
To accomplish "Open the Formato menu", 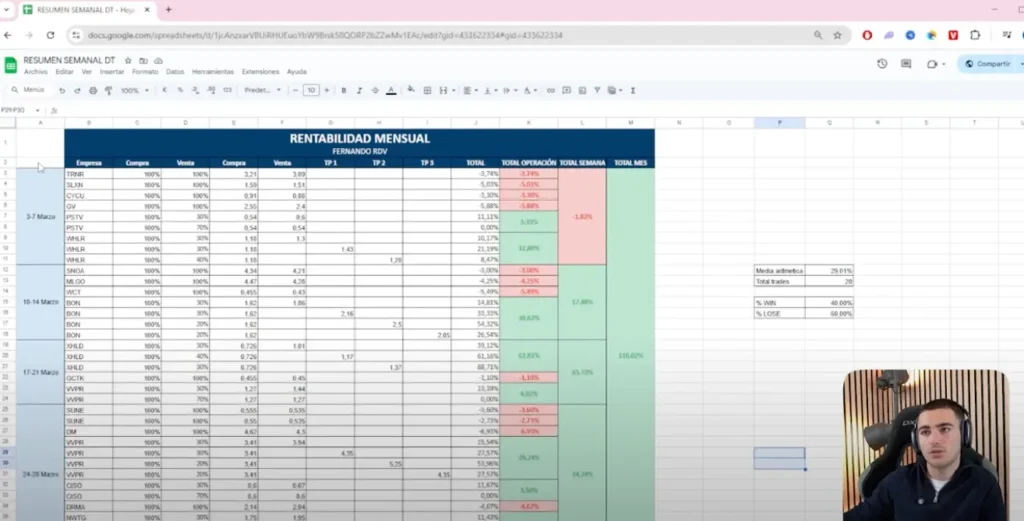I will coord(145,72).
